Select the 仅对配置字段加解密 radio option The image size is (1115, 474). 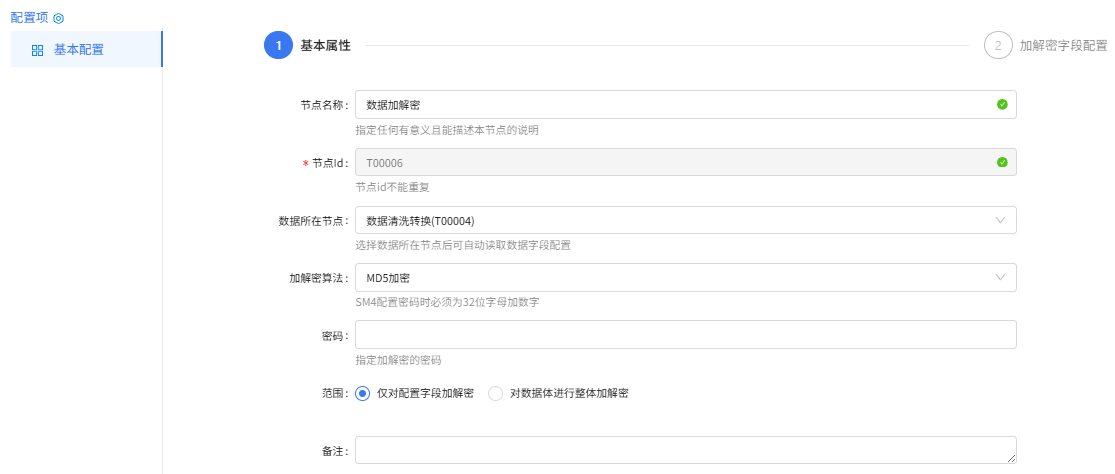point(363,394)
